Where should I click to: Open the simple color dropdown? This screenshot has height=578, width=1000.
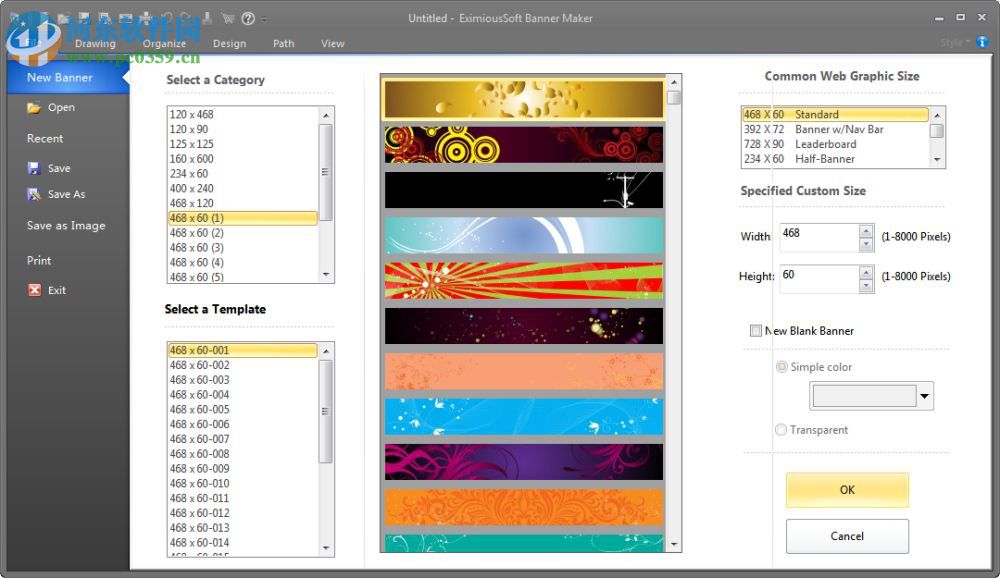click(925, 396)
